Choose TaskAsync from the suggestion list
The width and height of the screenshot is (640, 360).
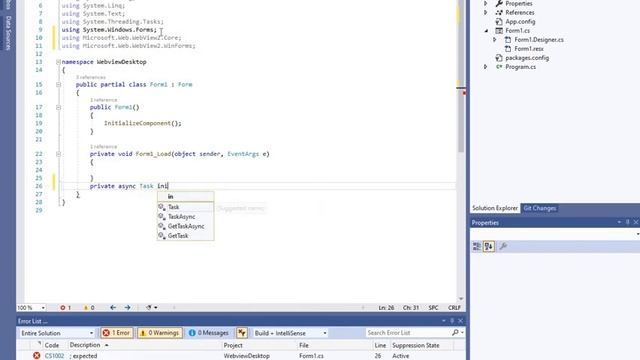tap(185, 217)
